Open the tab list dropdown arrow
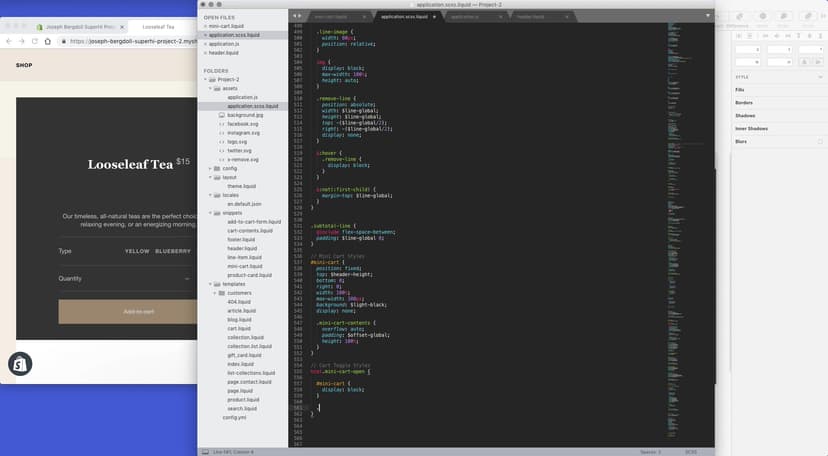 point(707,17)
